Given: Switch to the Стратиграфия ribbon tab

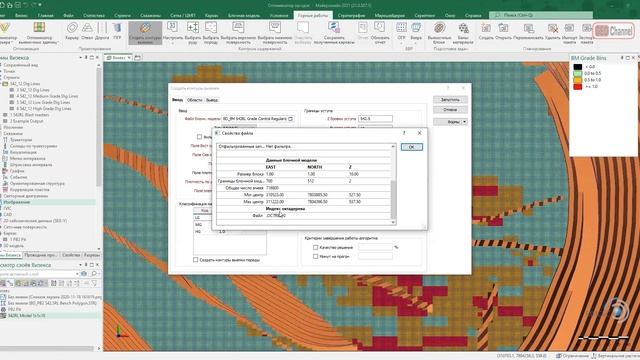Looking at the screenshot, I should point(351,16).
